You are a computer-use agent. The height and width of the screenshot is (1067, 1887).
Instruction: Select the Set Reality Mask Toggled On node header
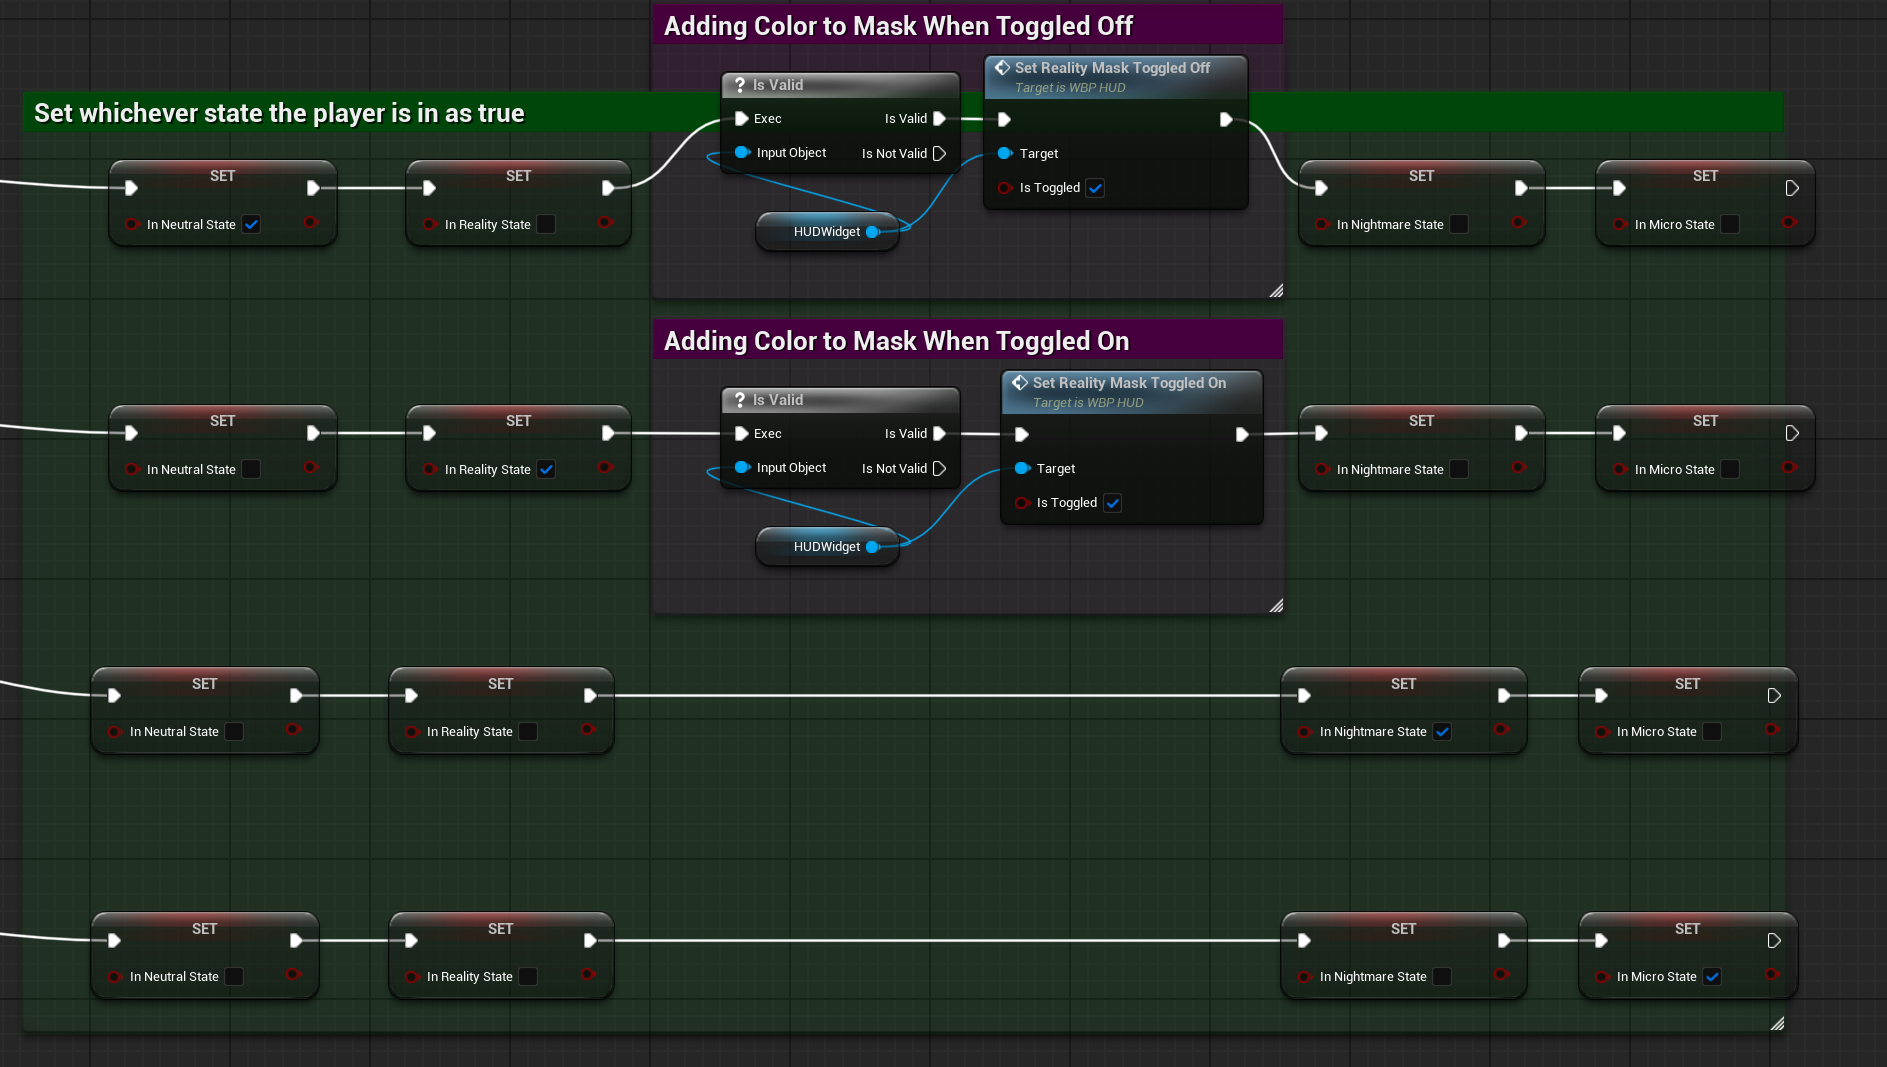(x=1130, y=383)
